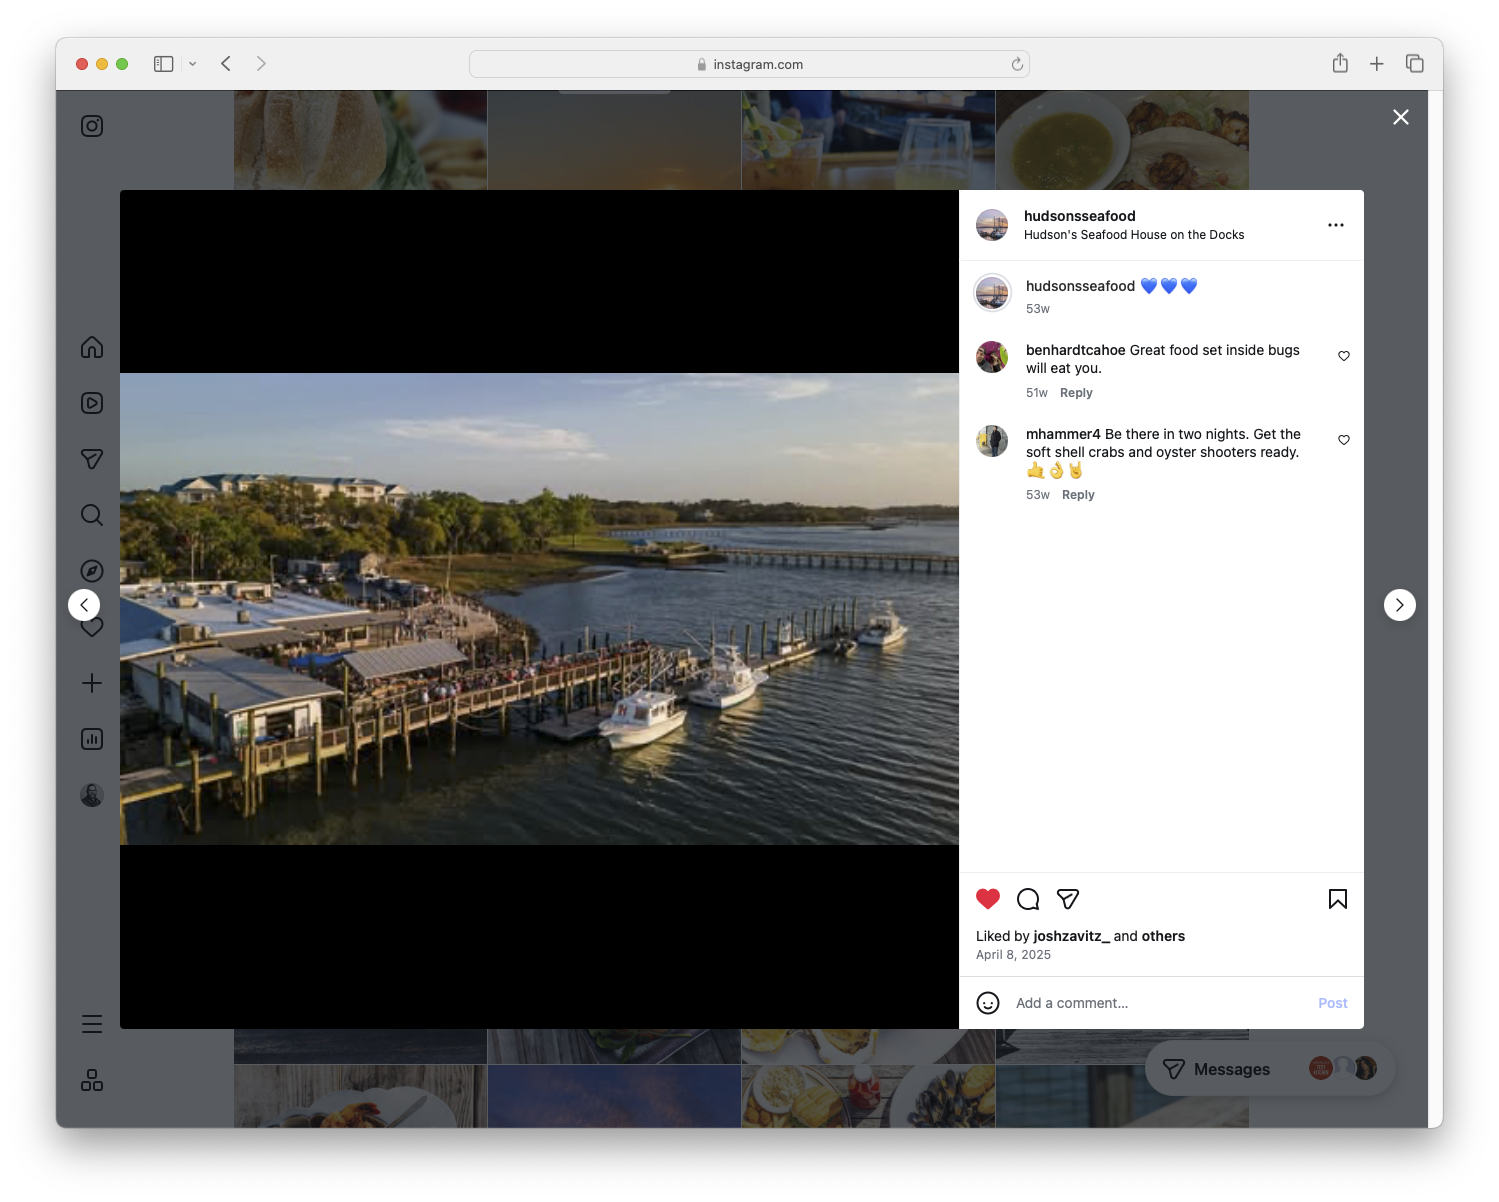Go to the next photo with the right arrow

[x=1399, y=604]
